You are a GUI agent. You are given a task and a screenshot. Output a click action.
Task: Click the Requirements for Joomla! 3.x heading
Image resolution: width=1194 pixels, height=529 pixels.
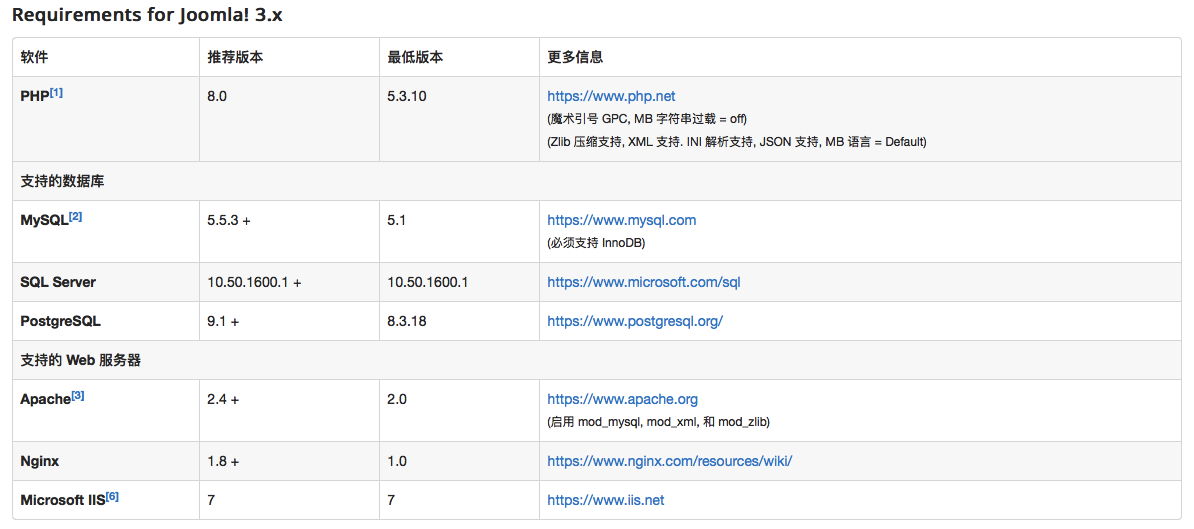(148, 15)
